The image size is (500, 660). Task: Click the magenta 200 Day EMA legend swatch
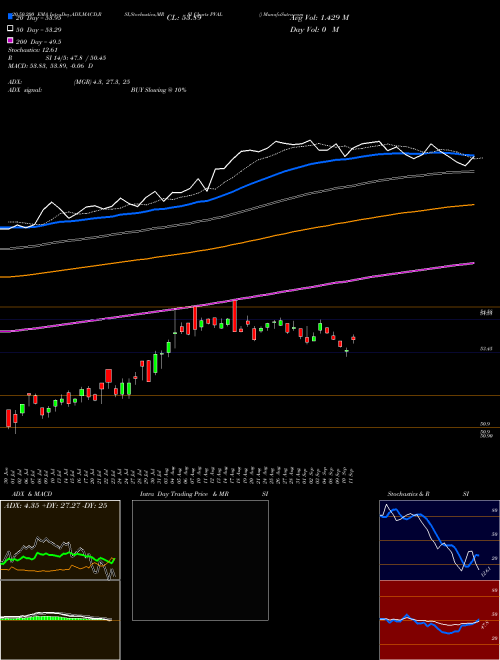[10, 40]
